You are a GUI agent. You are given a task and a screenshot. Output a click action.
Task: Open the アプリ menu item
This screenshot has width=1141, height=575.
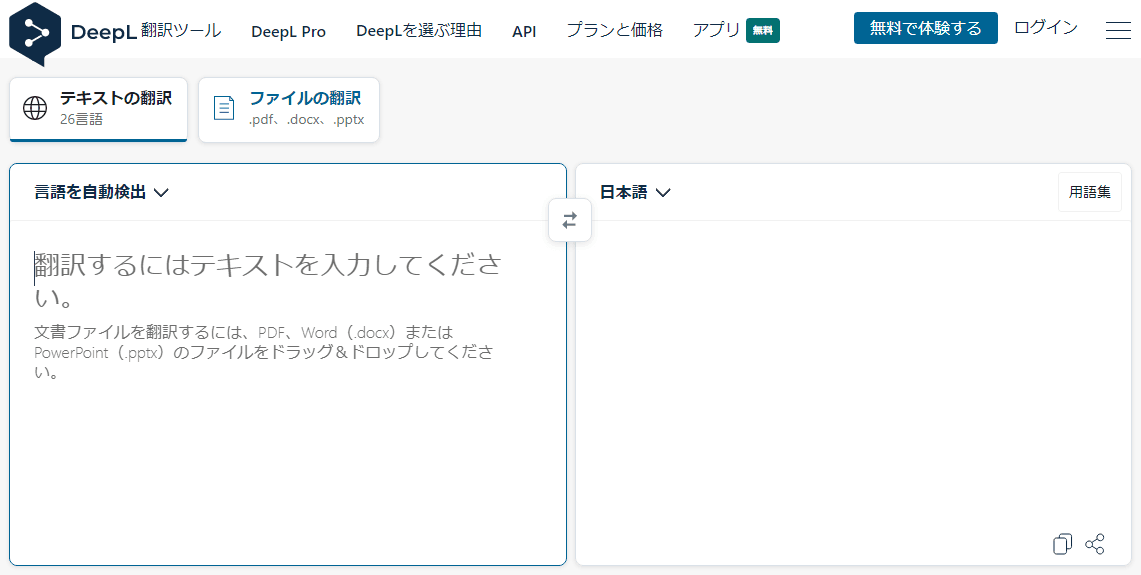(x=716, y=31)
